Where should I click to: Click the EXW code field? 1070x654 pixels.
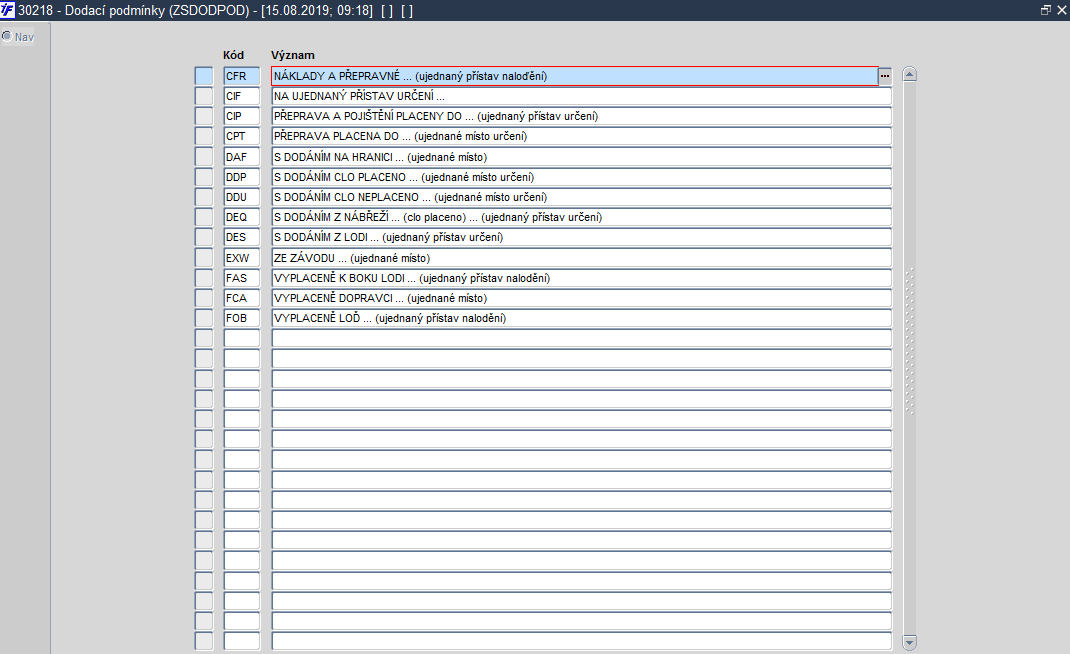coord(242,257)
